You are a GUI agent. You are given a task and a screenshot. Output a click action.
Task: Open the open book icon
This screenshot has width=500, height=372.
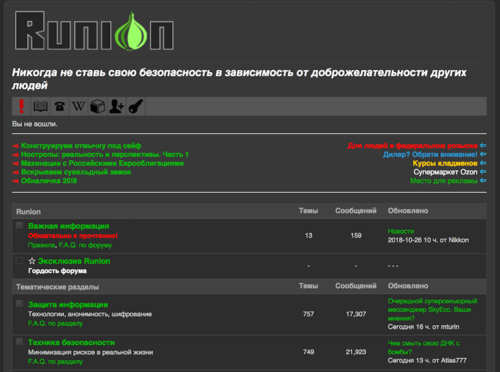pyautogui.click(x=40, y=106)
